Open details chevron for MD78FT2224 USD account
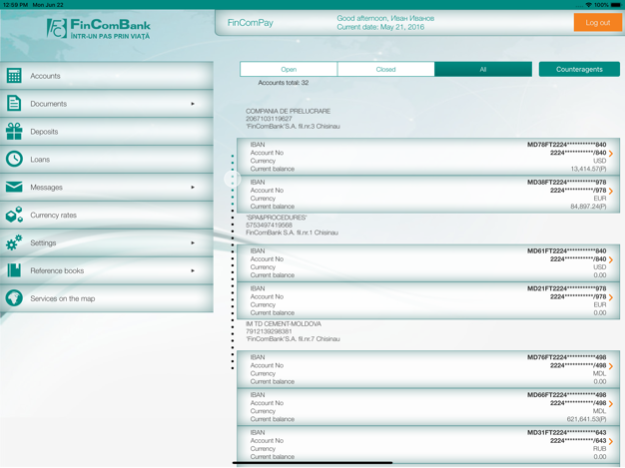 pos(611,153)
